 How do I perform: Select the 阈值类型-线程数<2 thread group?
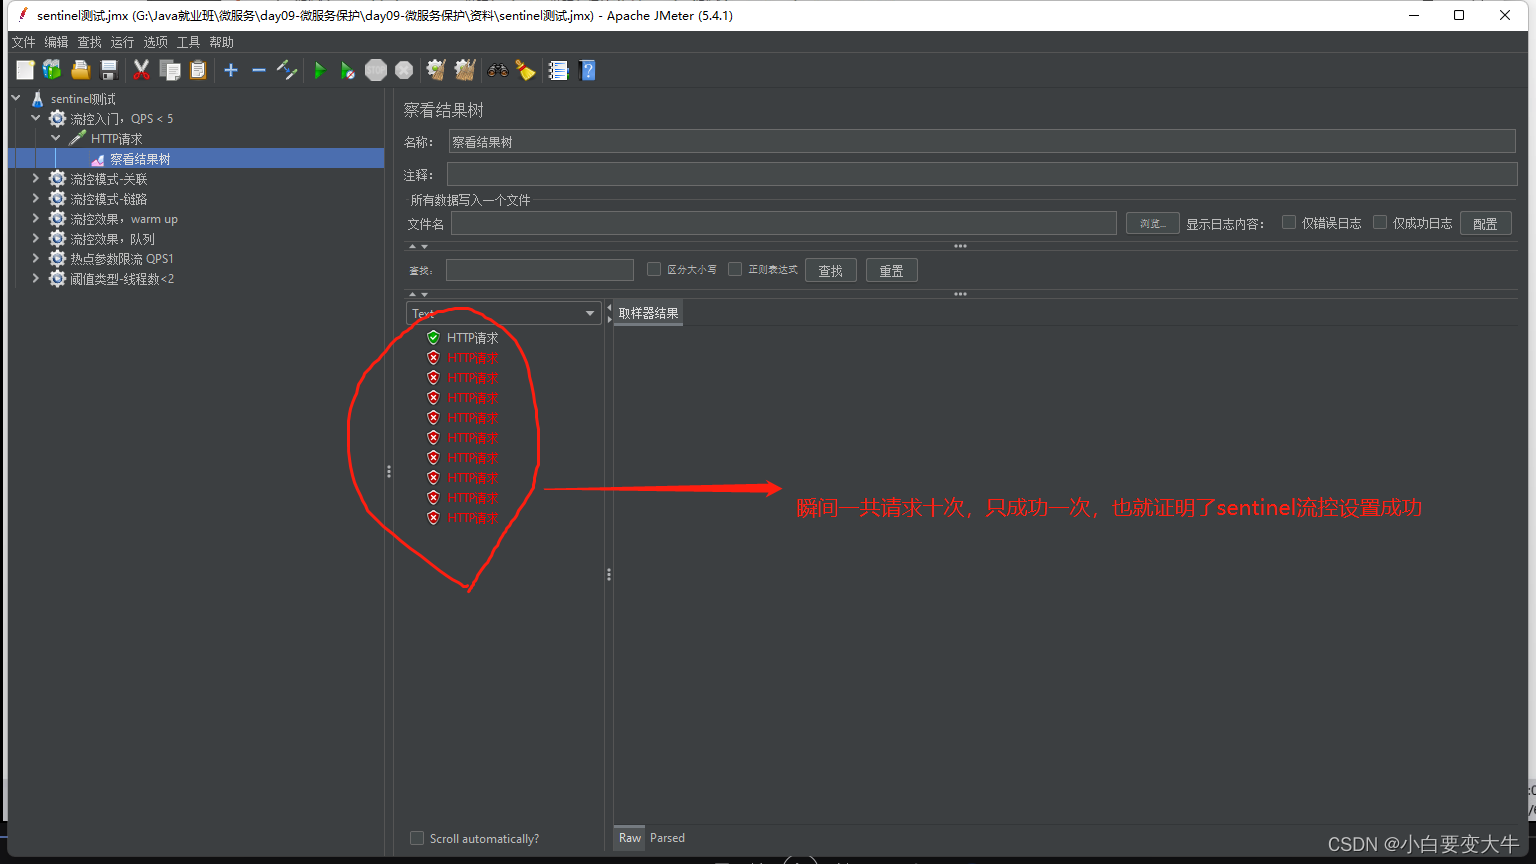click(x=122, y=279)
